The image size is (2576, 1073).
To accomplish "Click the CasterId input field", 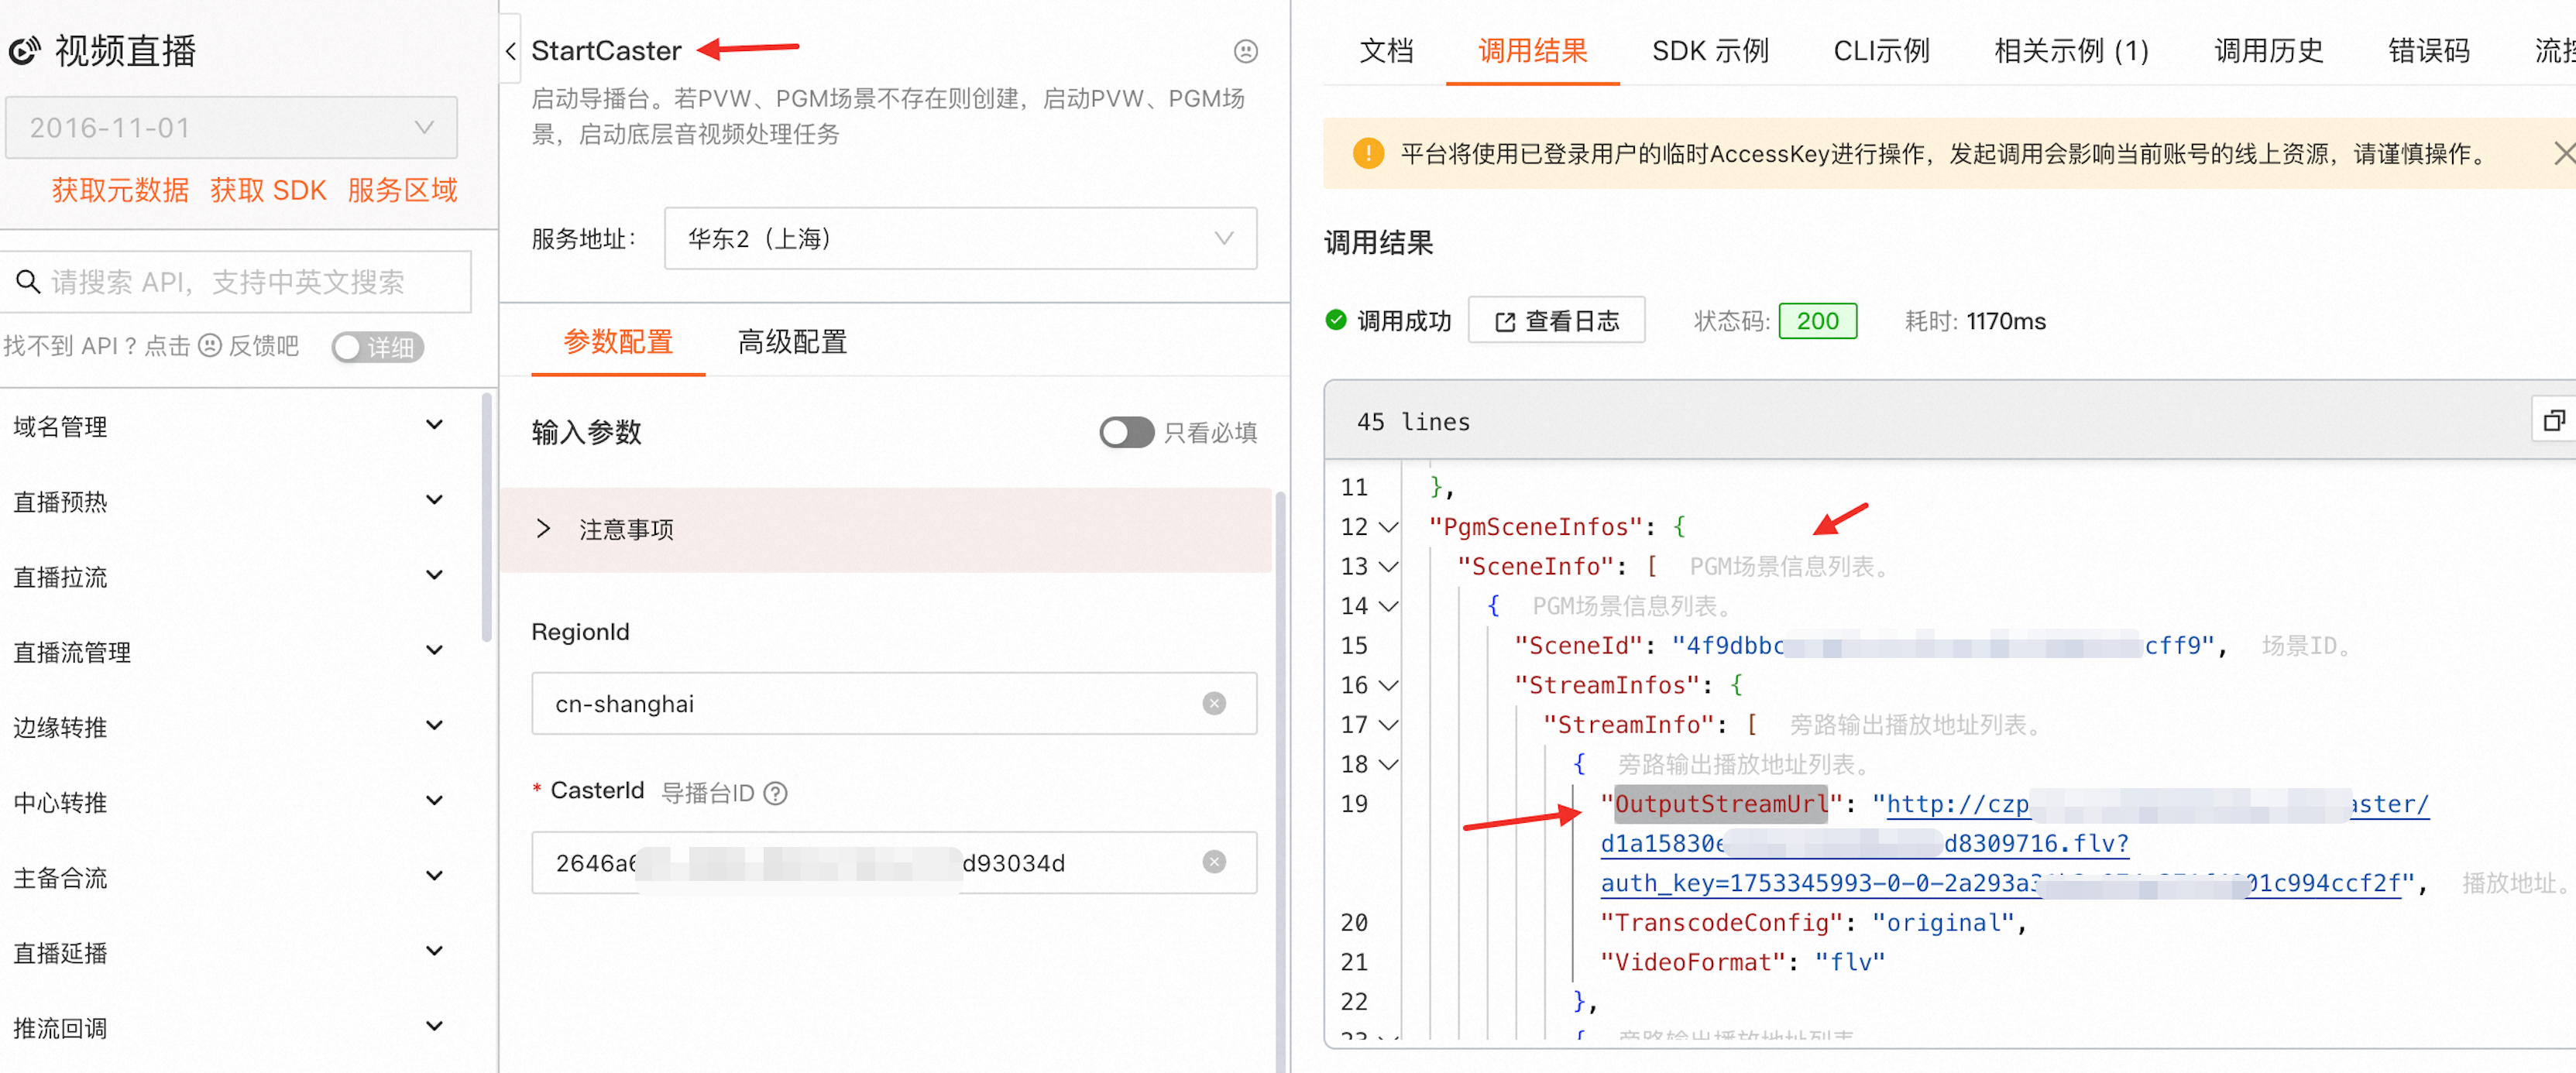I will pyautogui.click(x=894, y=862).
